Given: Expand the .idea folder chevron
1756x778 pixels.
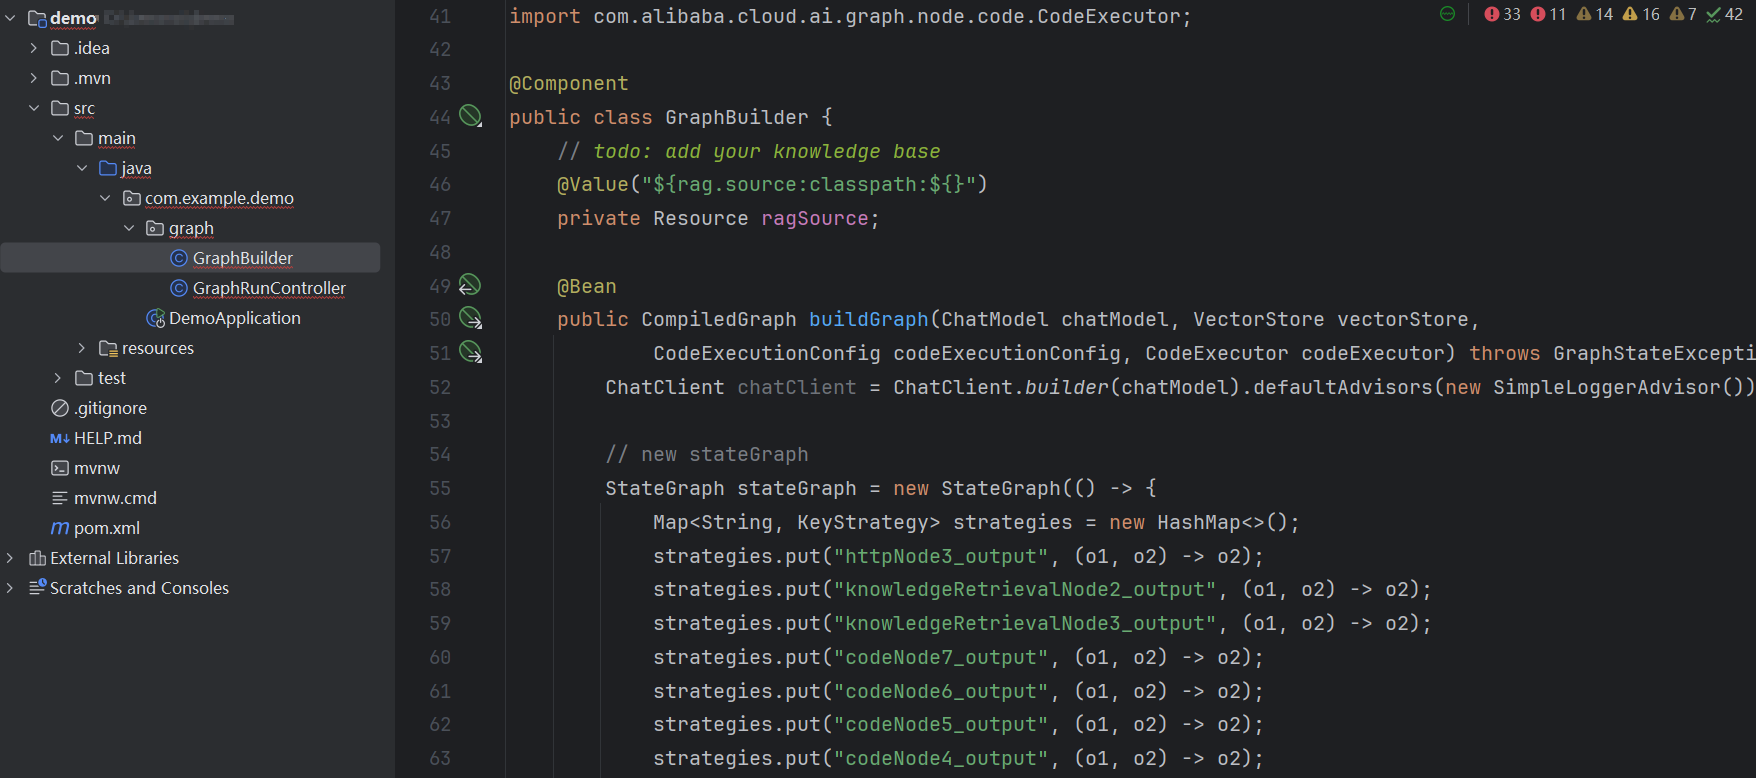Looking at the screenshot, I should tap(34, 48).
